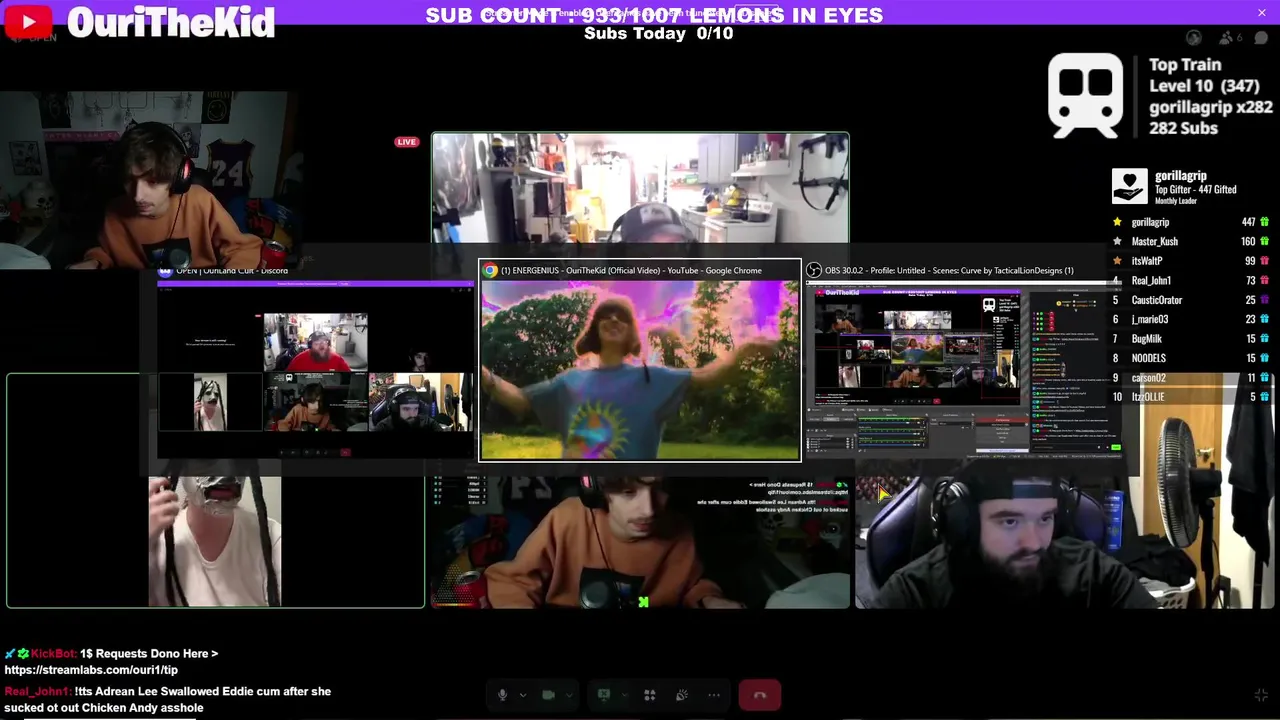Open the Activities launcher icon
The height and width of the screenshot is (720, 1280).
point(649,695)
